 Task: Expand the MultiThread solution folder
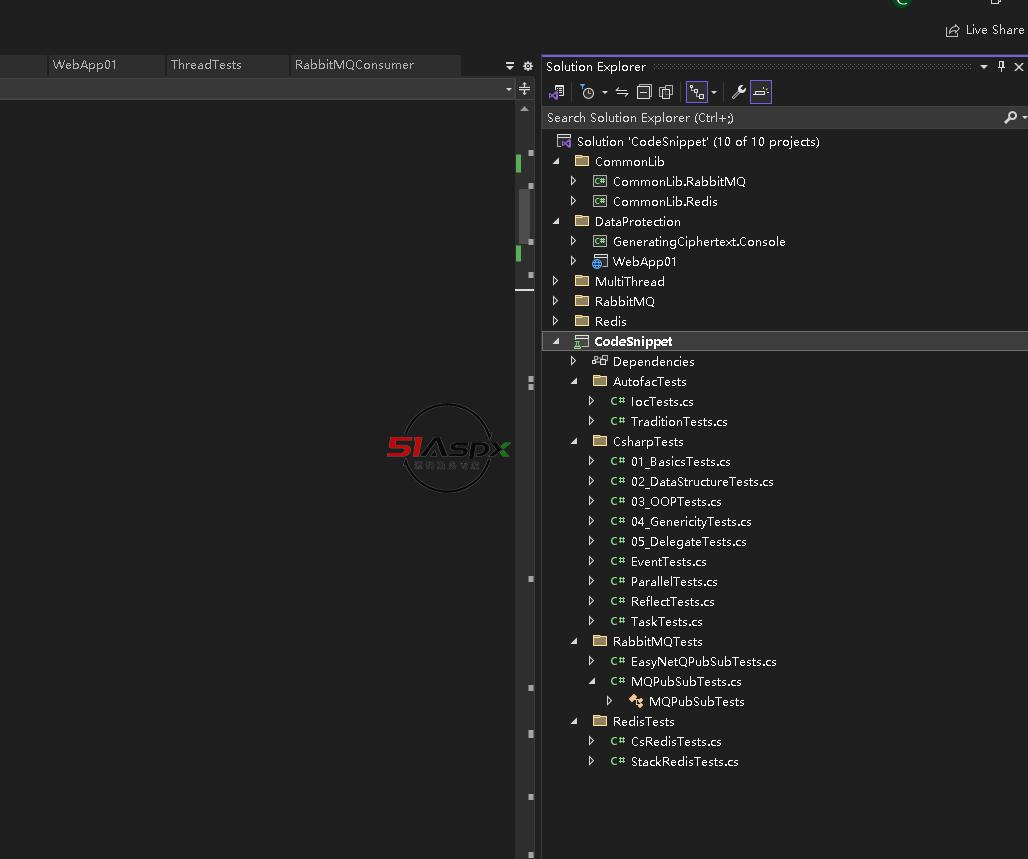tap(556, 282)
